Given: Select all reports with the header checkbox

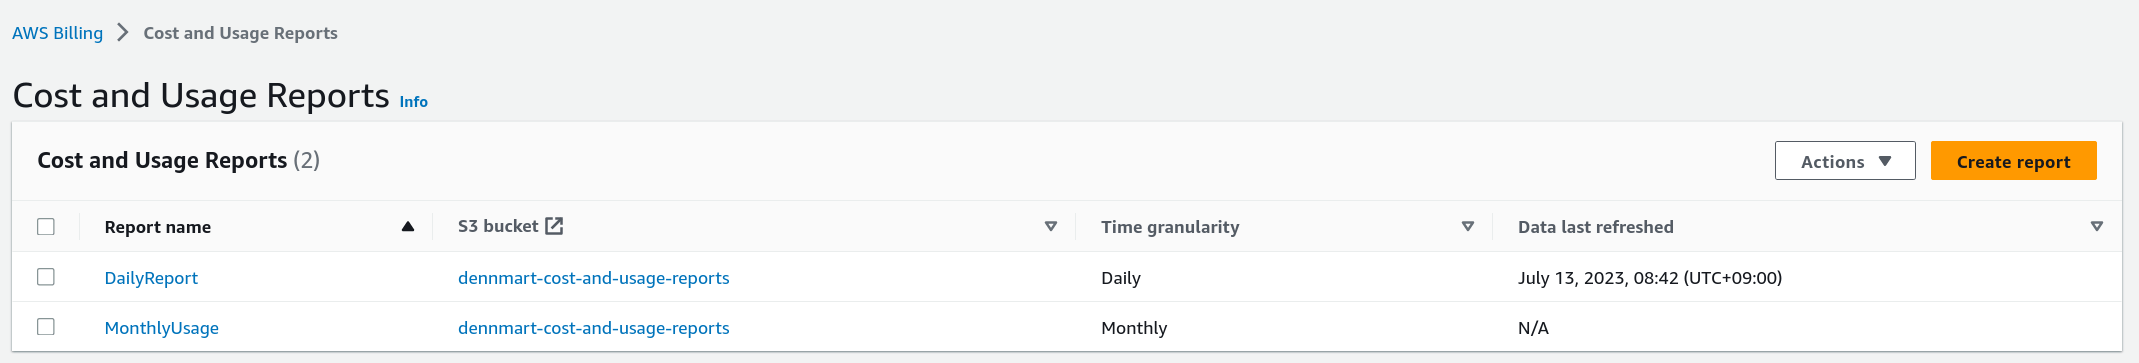Looking at the screenshot, I should point(46,227).
